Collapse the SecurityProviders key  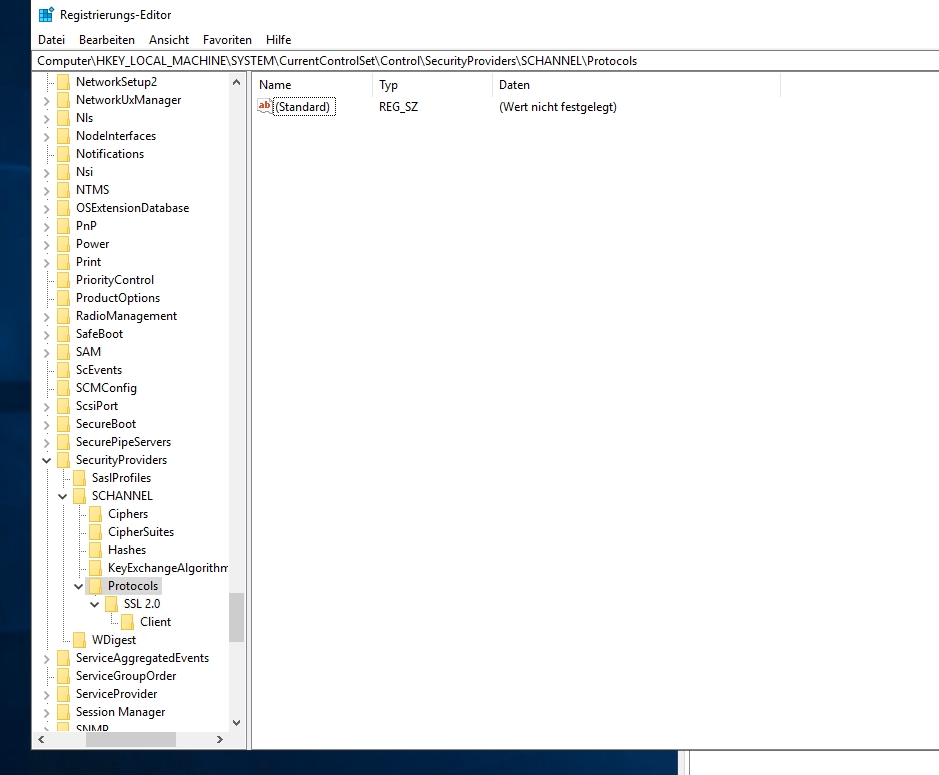tap(46, 460)
